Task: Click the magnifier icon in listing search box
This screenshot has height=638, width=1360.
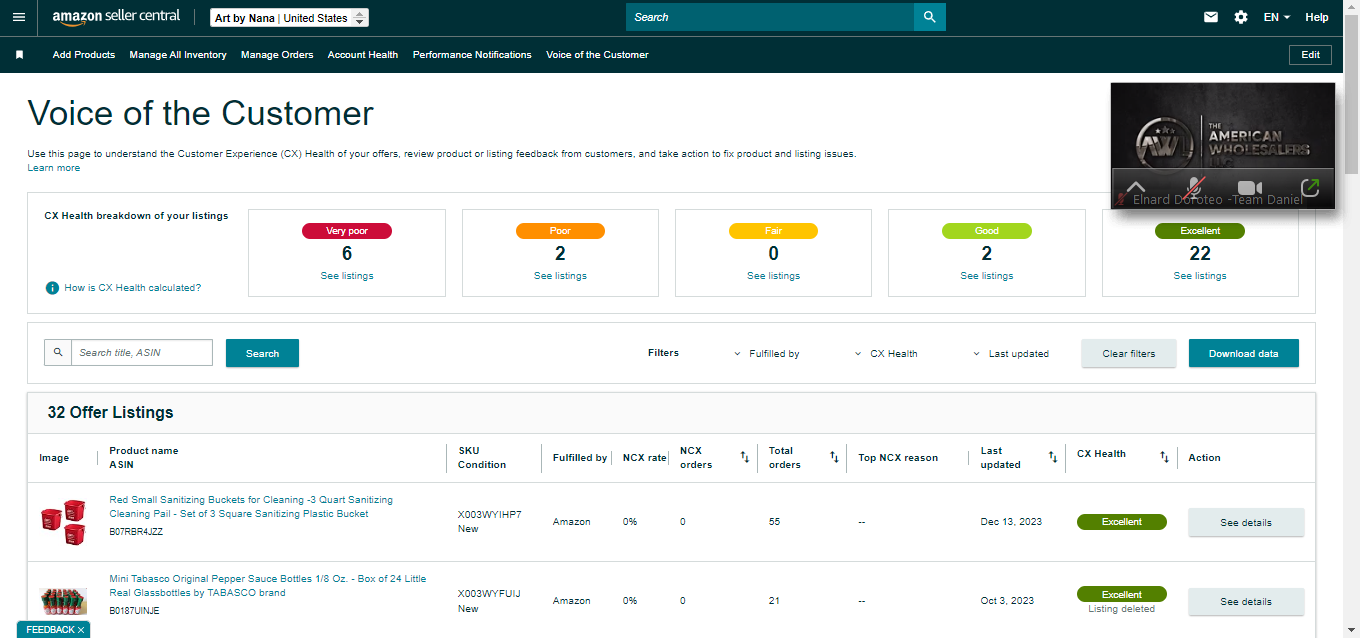Action: [58, 352]
